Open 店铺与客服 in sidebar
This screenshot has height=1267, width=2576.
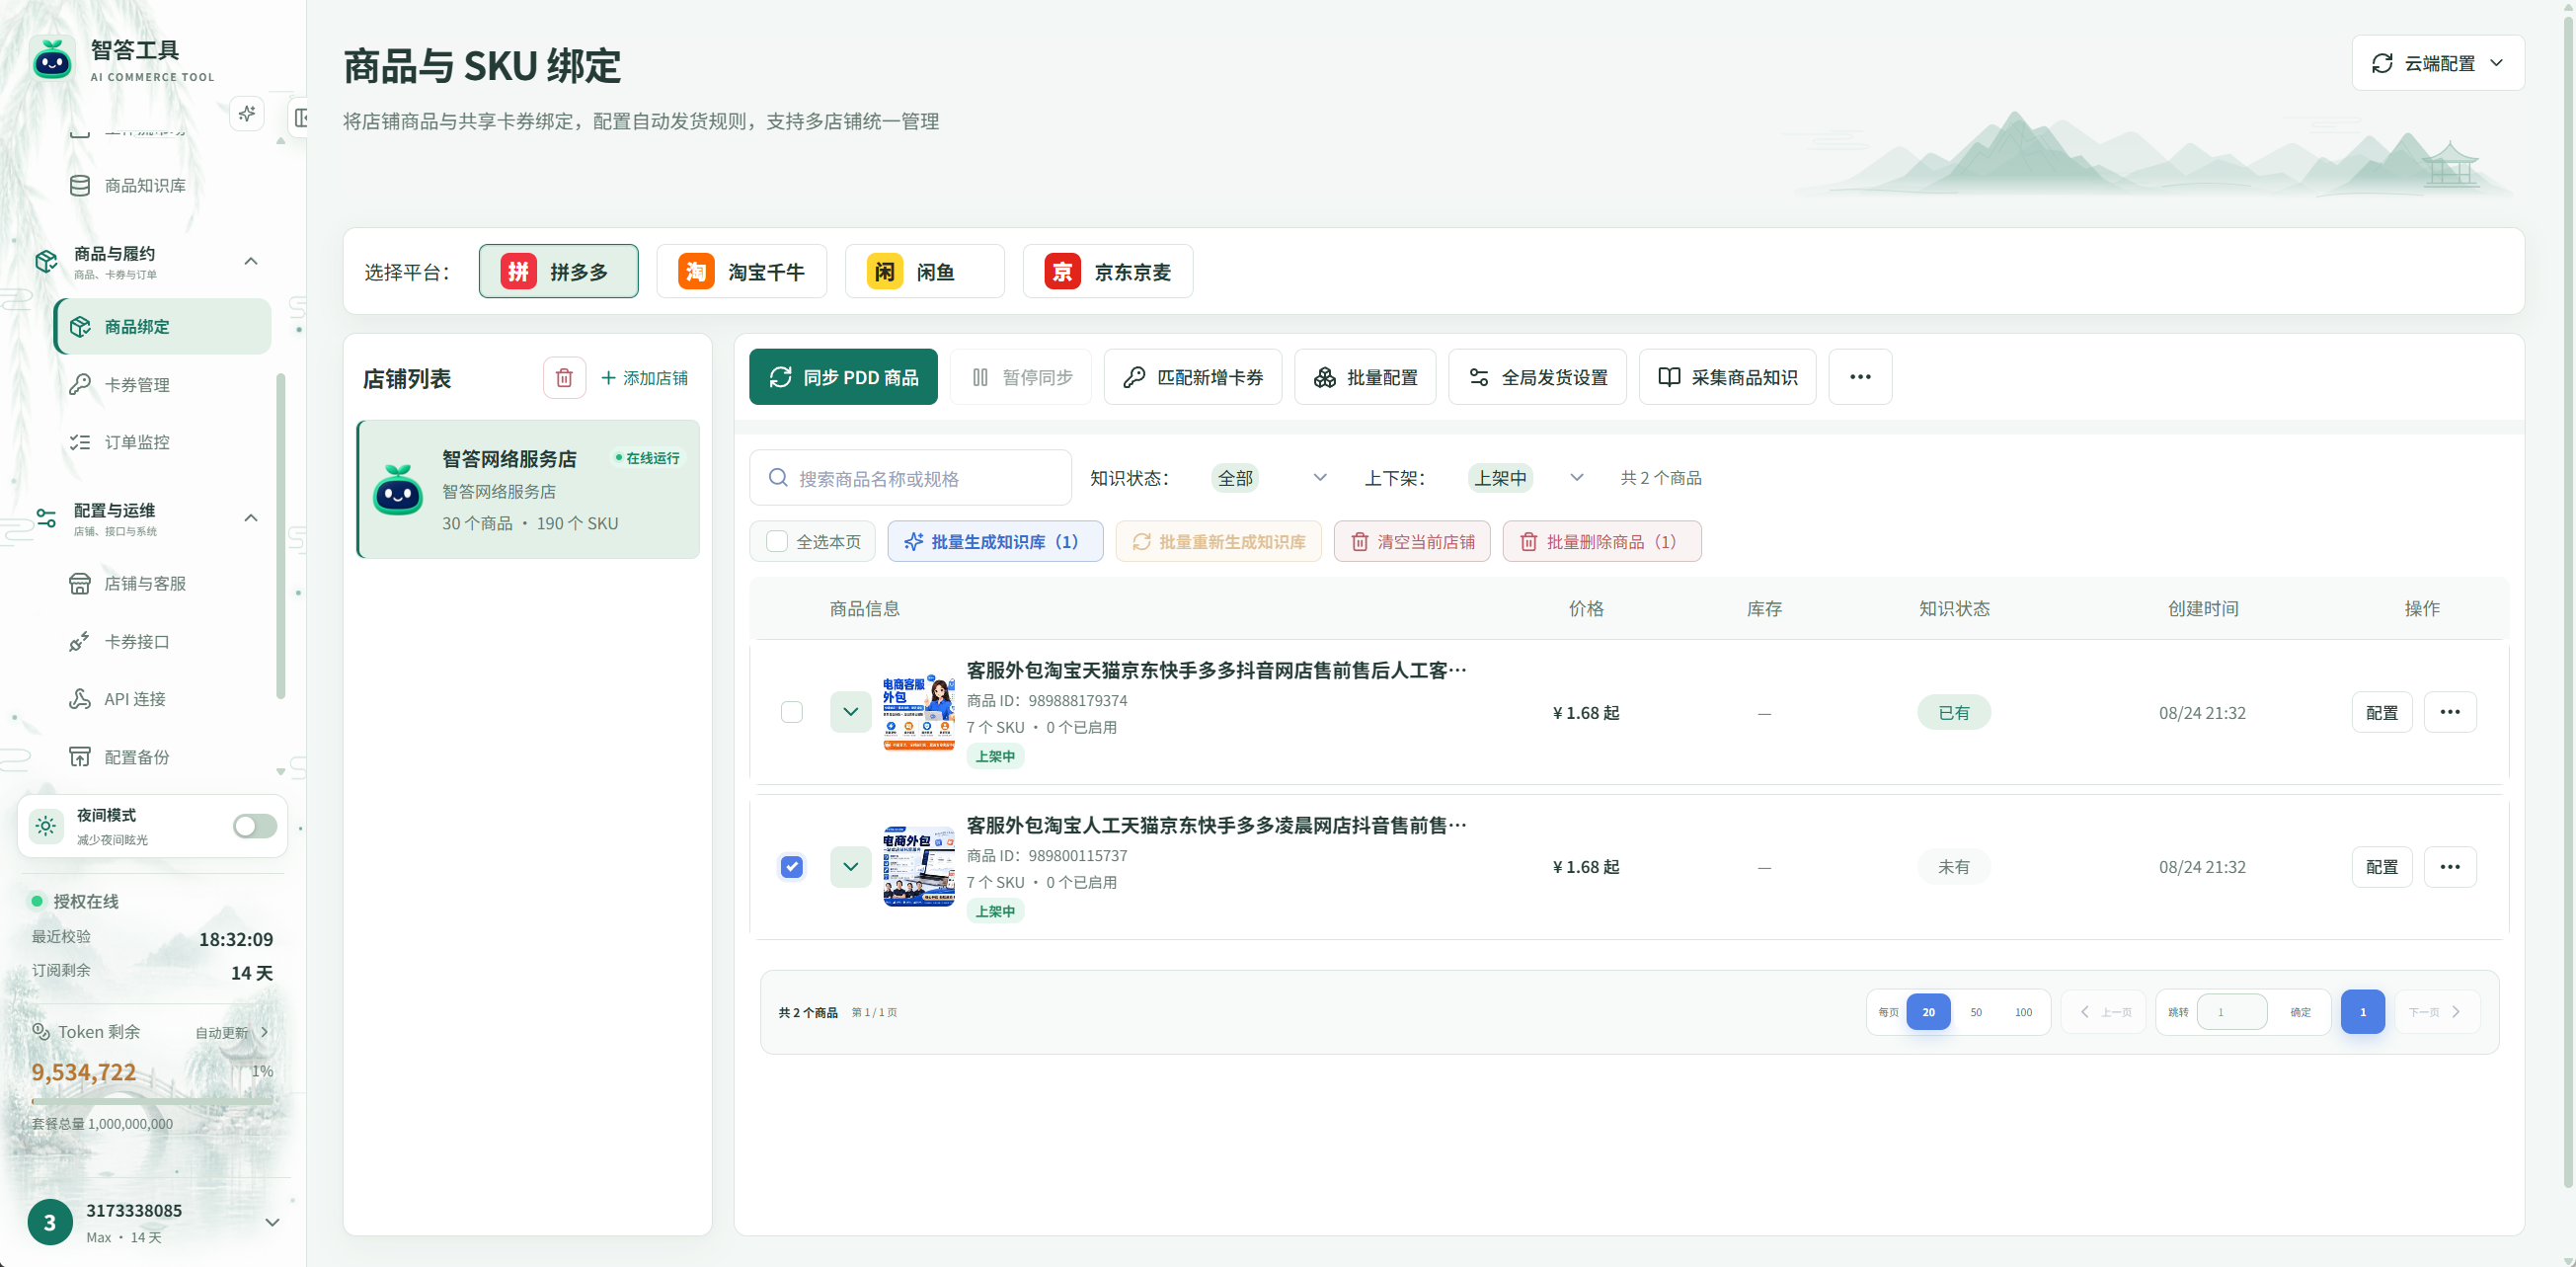tap(145, 583)
